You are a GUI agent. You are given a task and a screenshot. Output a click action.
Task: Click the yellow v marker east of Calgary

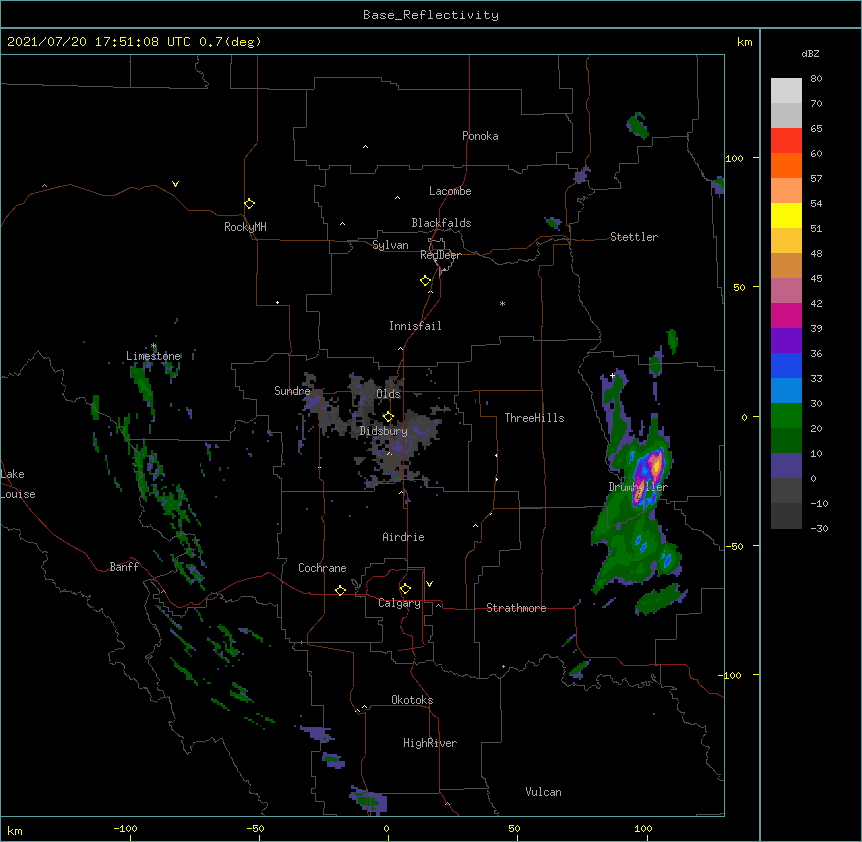pos(429,584)
